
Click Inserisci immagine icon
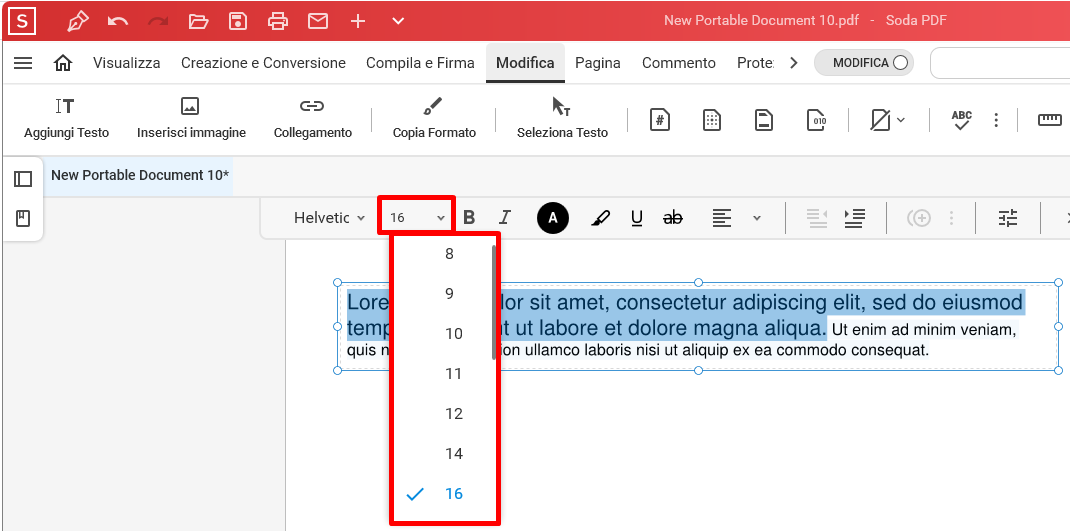click(190, 107)
